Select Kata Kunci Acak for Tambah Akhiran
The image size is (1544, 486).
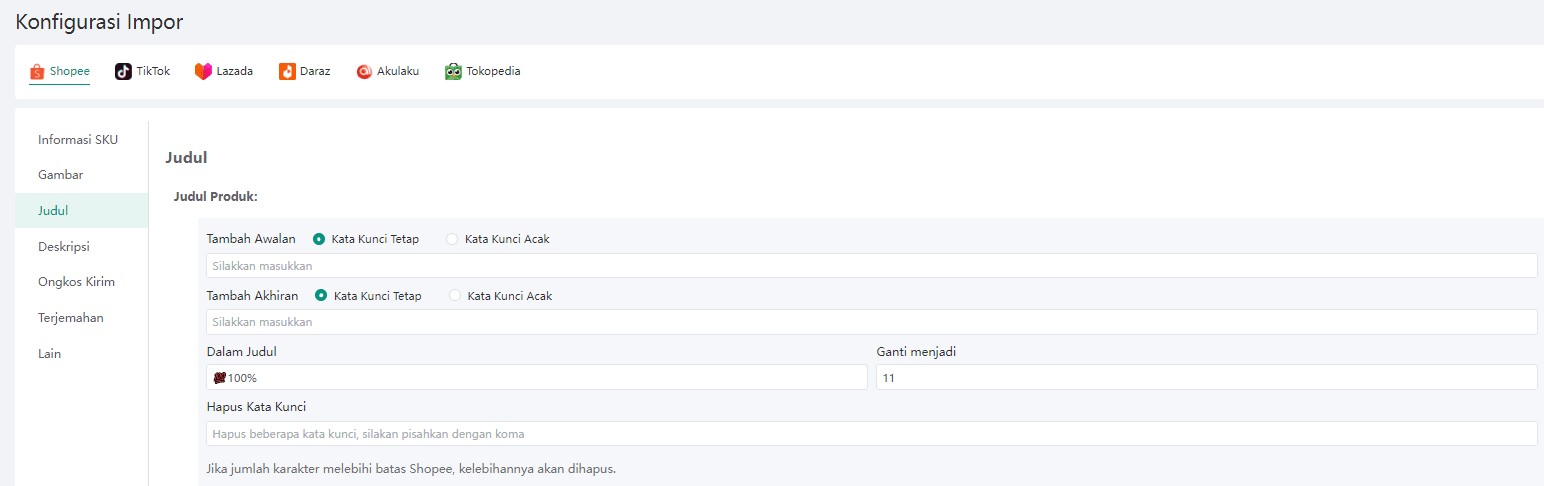pos(455,296)
